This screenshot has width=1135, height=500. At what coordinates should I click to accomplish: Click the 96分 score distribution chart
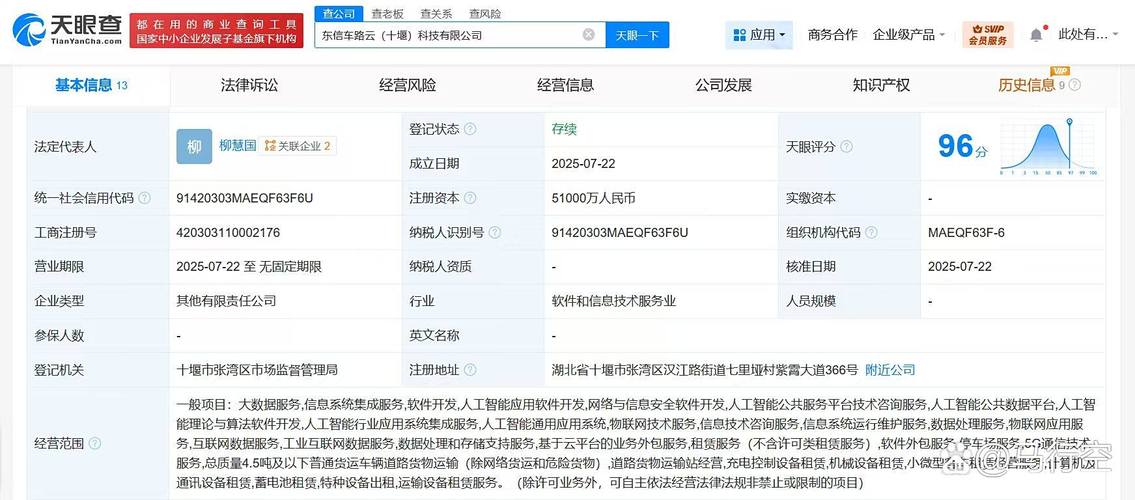click(1048, 147)
